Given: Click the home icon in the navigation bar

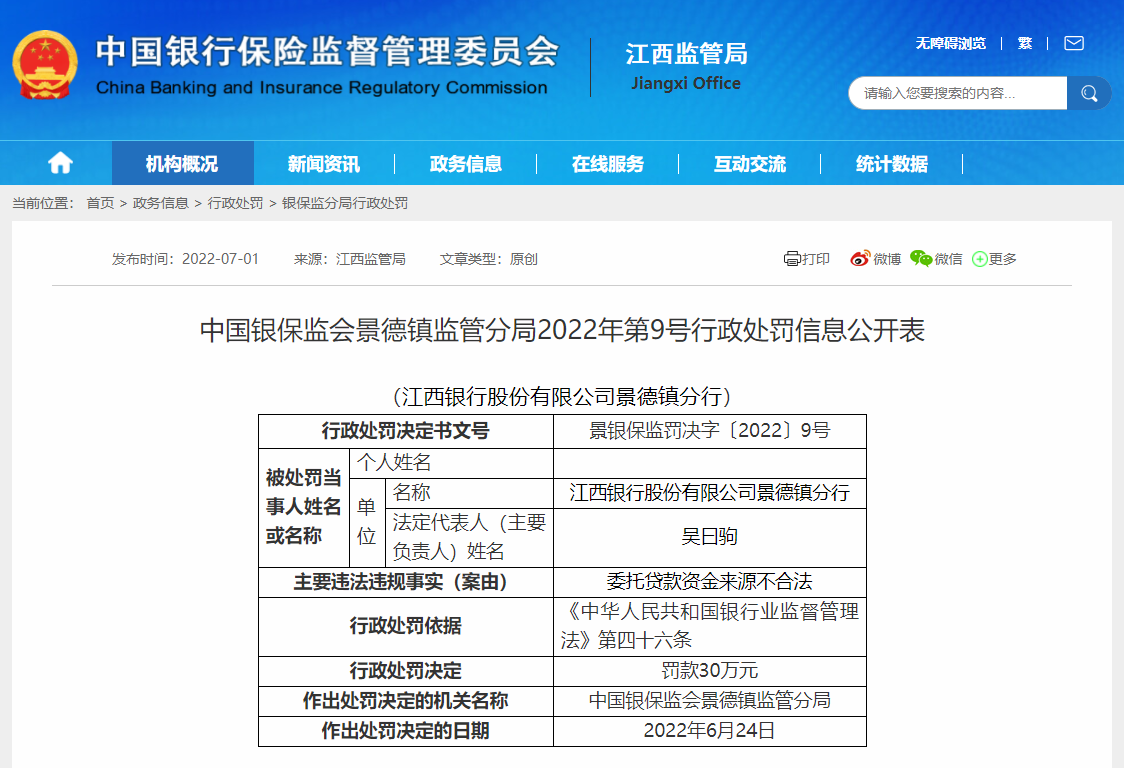Looking at the screenshot, I should 59,162.
